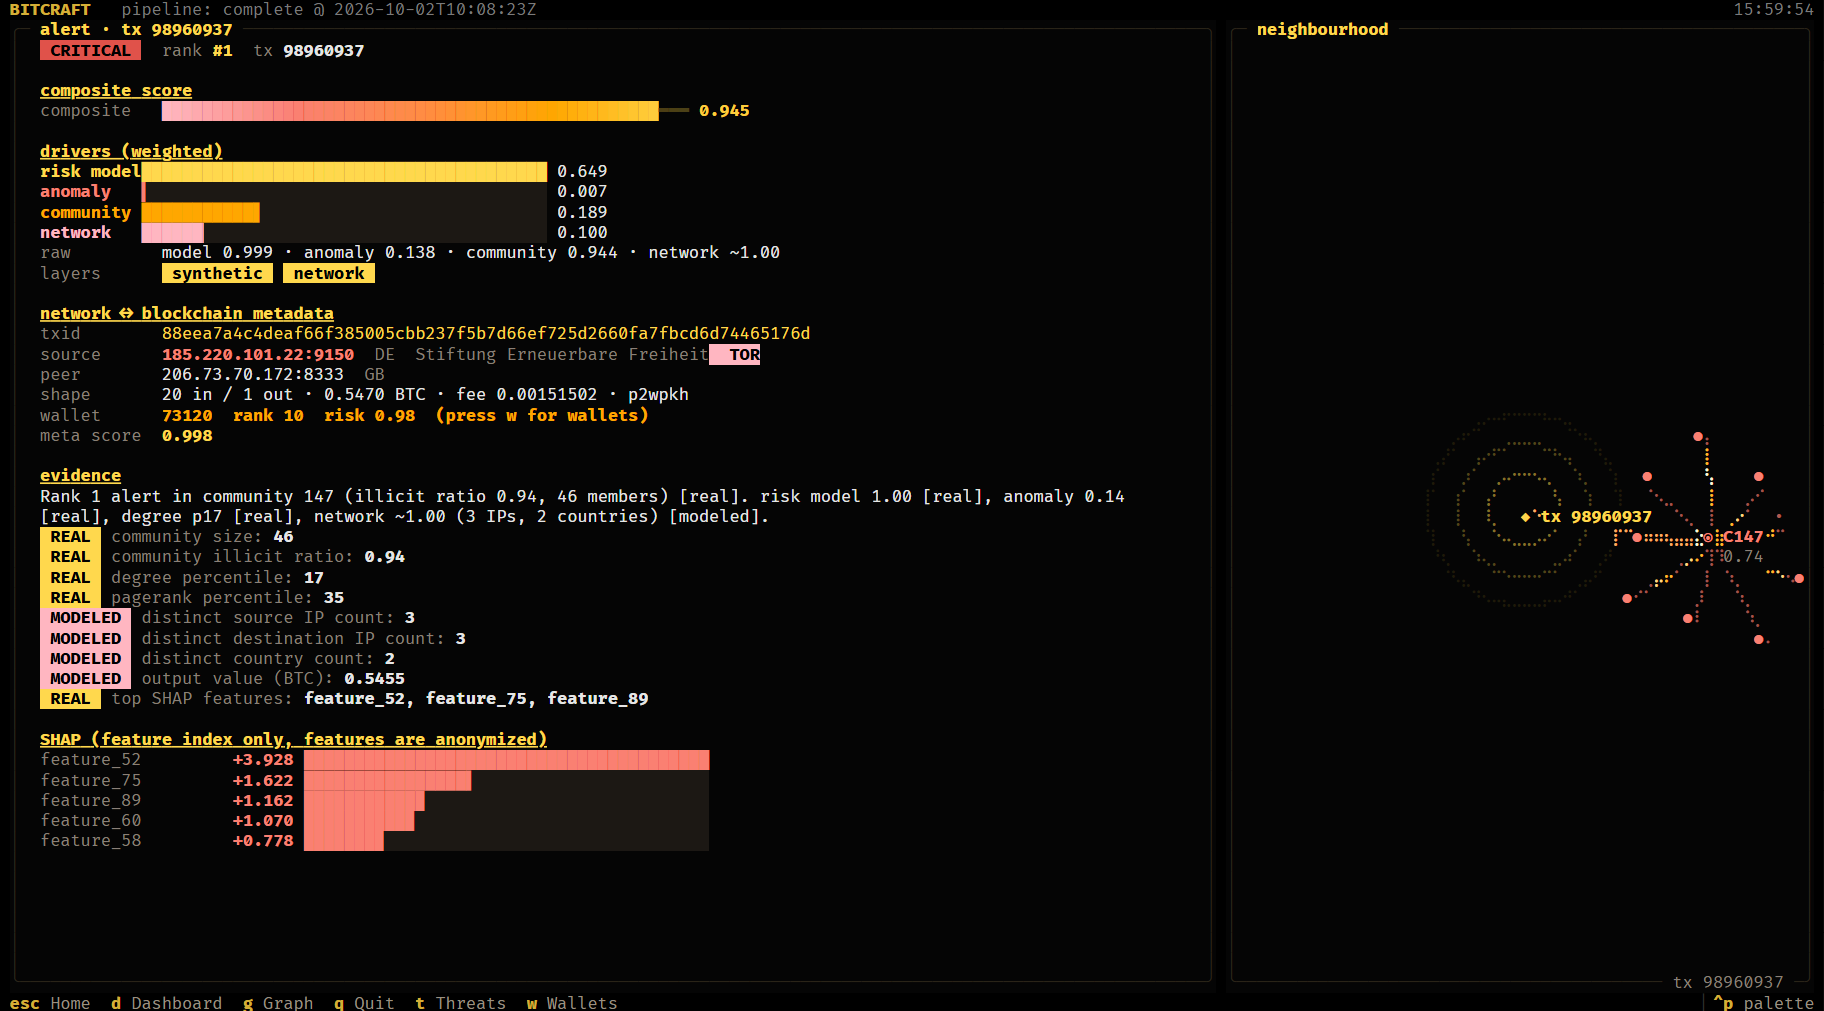This screenshot has width=1824, height=1011.
Task: Click the Home esc shortcut
Action: tap(50, 1002)
